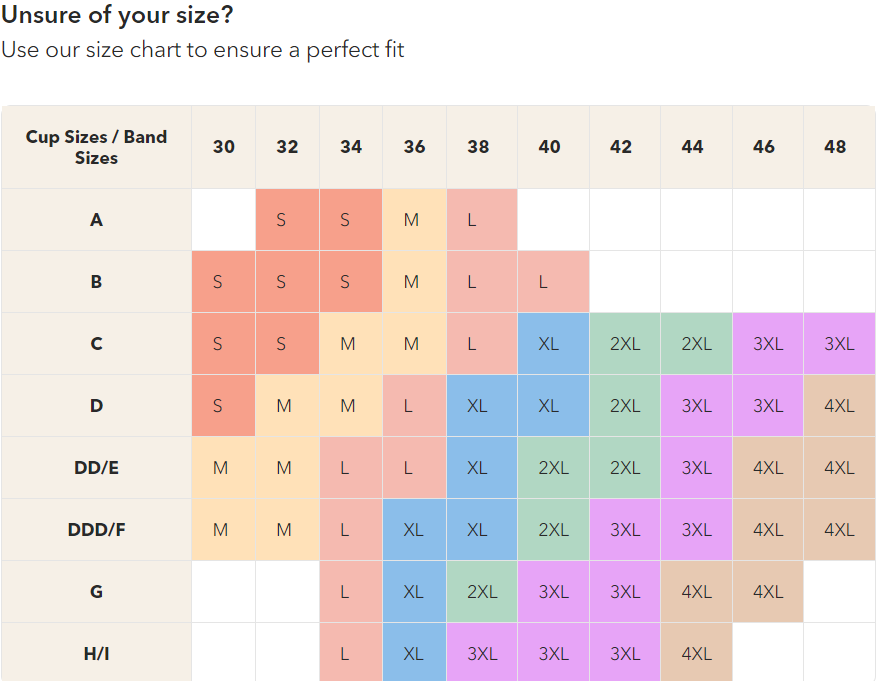885x681 pixels.
Task: Pick the L cell for cup G, band 34
Action: pyautogui.click(x=345, y=591)
